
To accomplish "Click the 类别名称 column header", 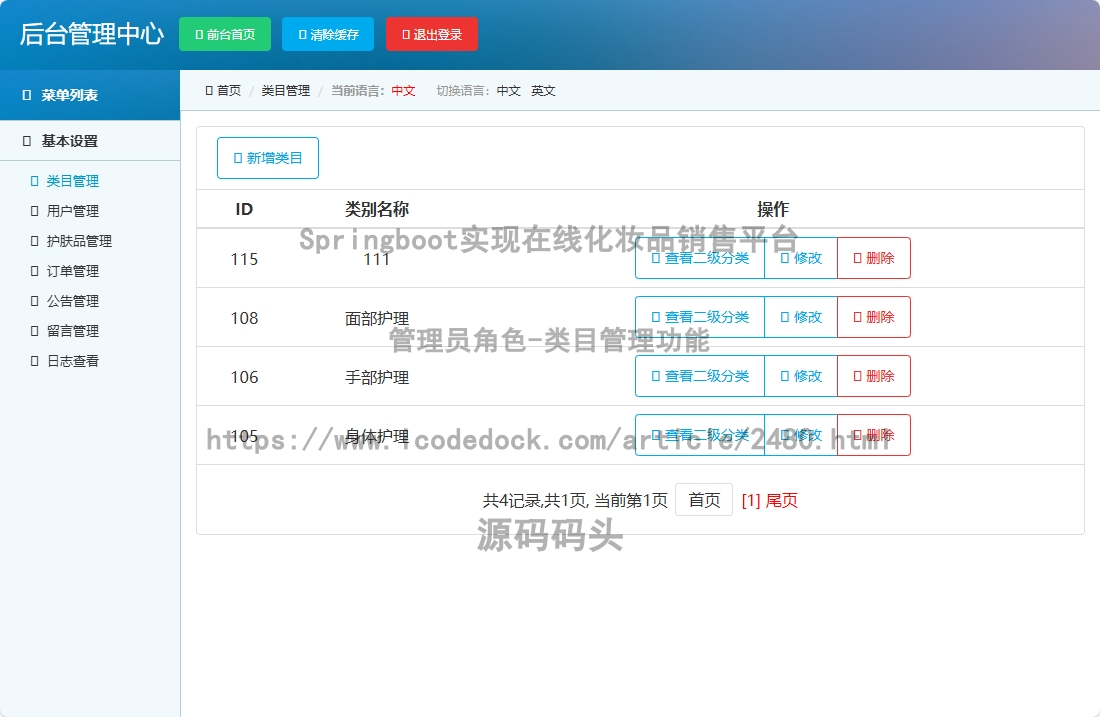I will (x=377, y=209).
